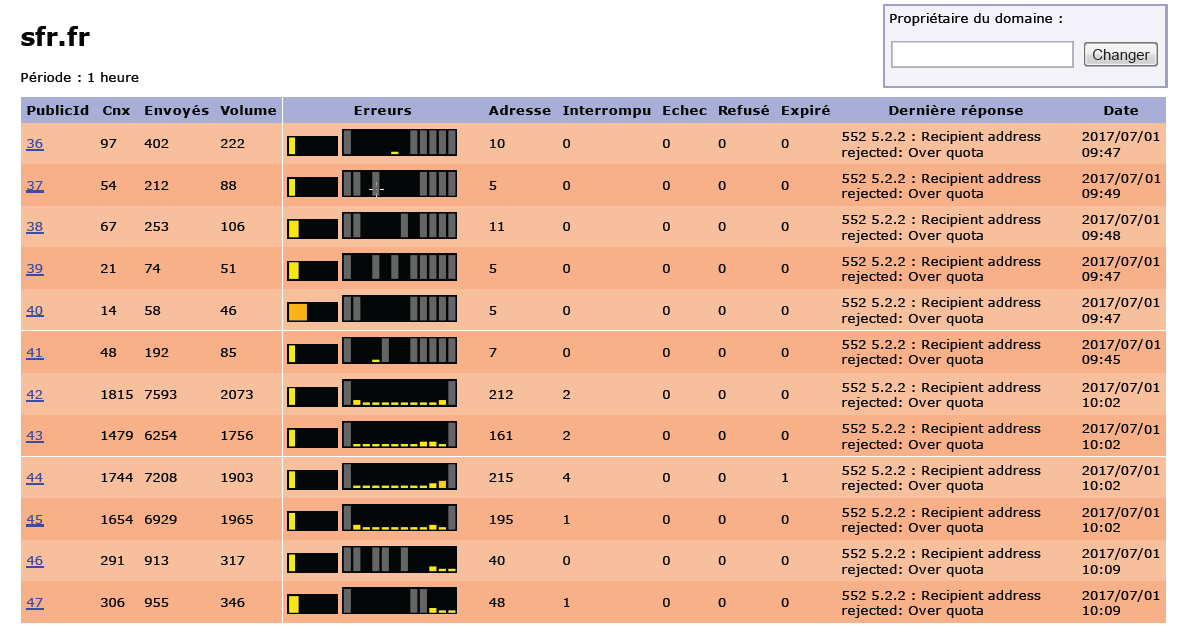Click Adresse value 161
The height and width of the screenshot is (640, 1187).
coord(501,436)
